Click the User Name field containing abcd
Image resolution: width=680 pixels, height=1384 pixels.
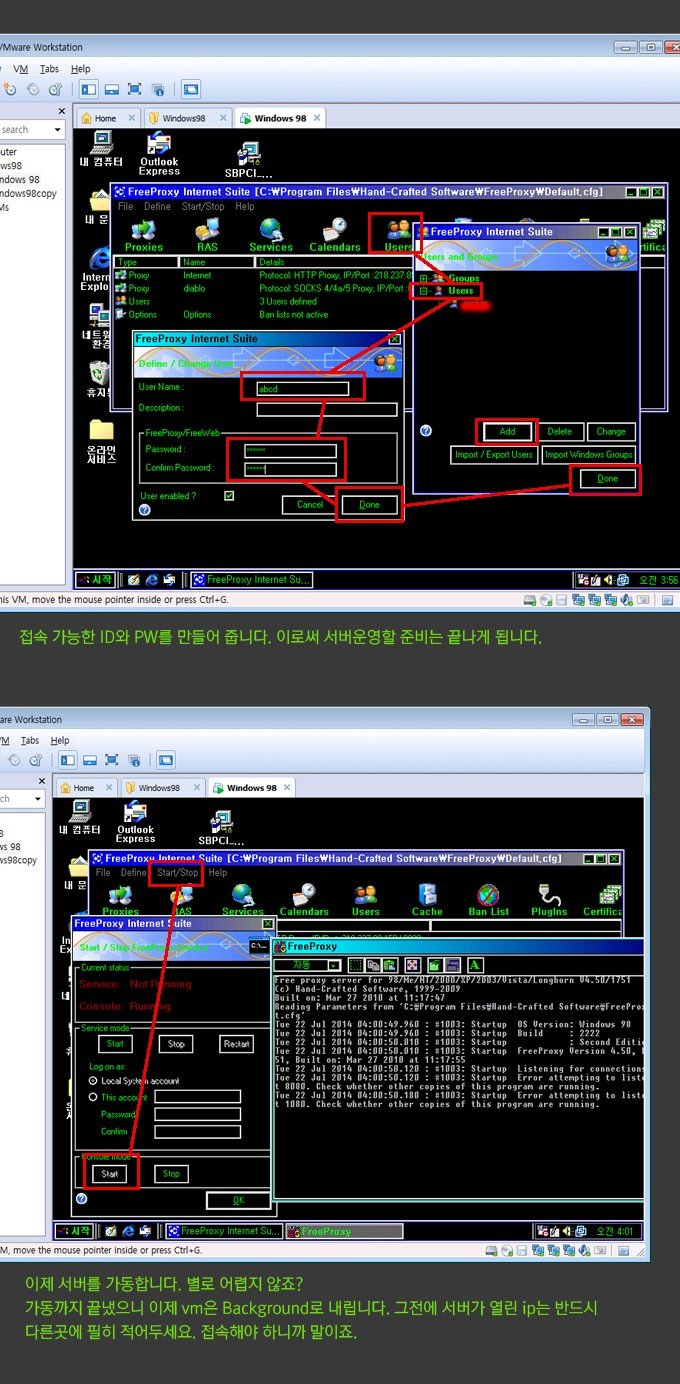(x=303, y=388)
